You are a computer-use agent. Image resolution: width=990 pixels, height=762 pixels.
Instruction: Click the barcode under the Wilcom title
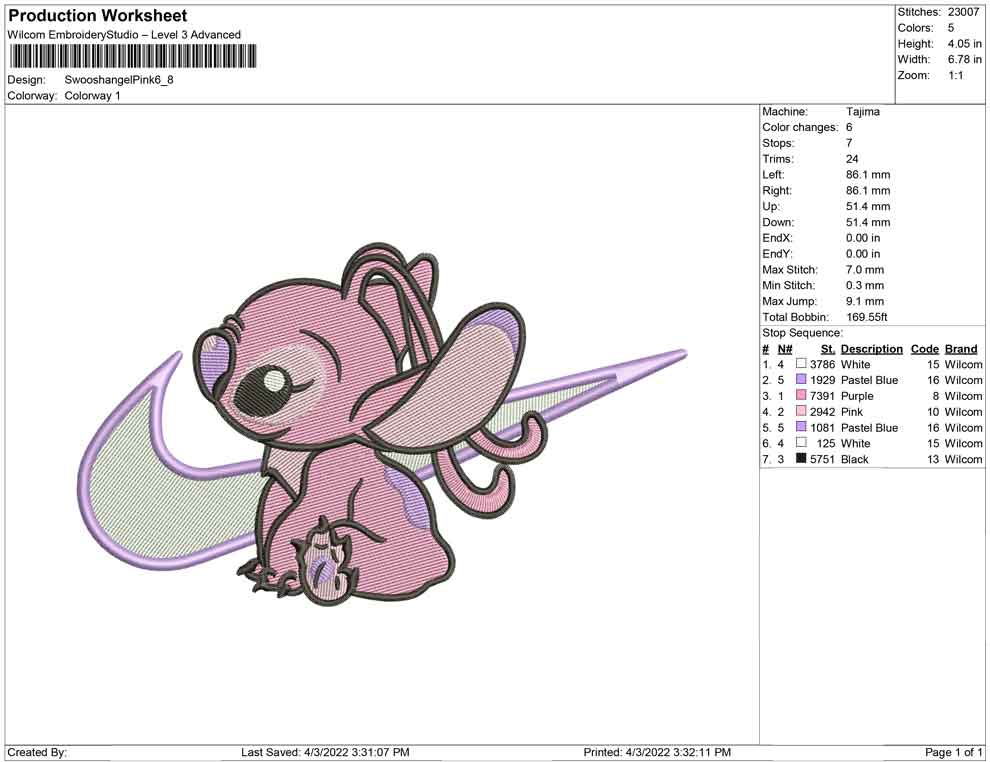pyautogui.click(x=133, y=56)
